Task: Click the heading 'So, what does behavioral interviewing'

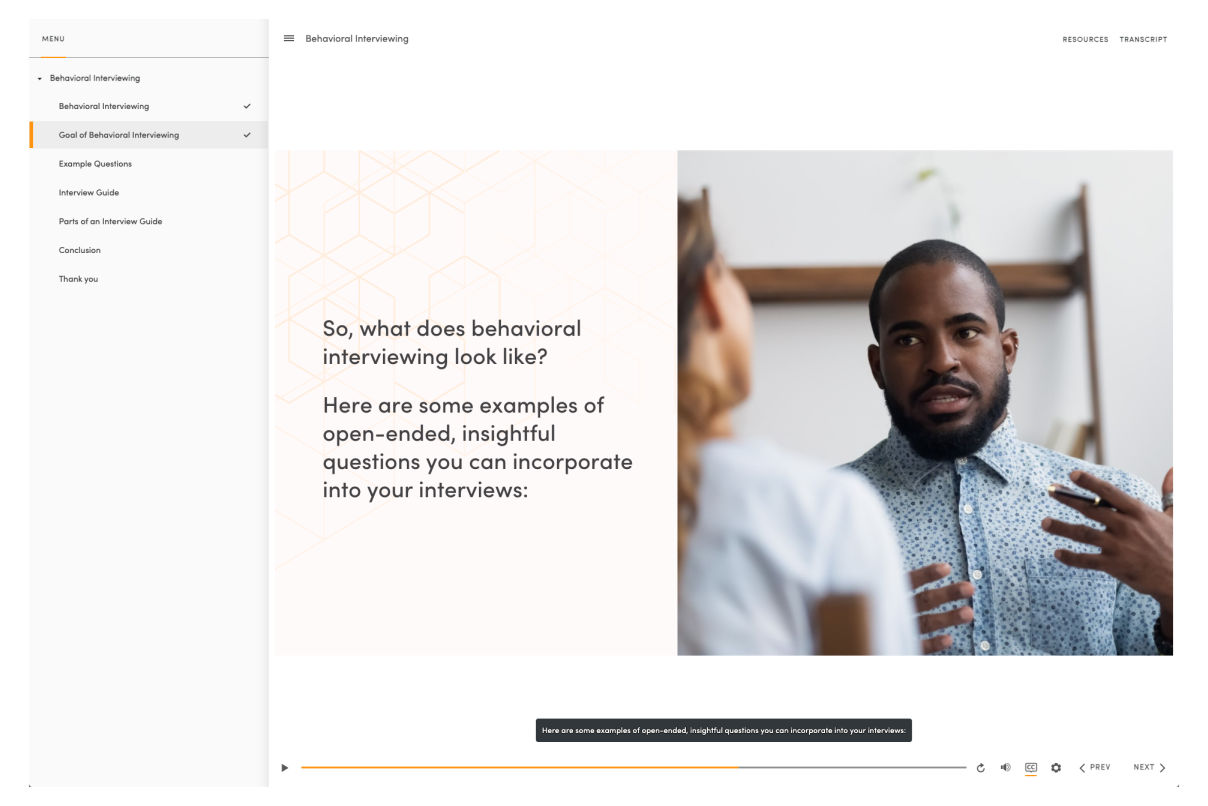Action: tap(451, 341)
